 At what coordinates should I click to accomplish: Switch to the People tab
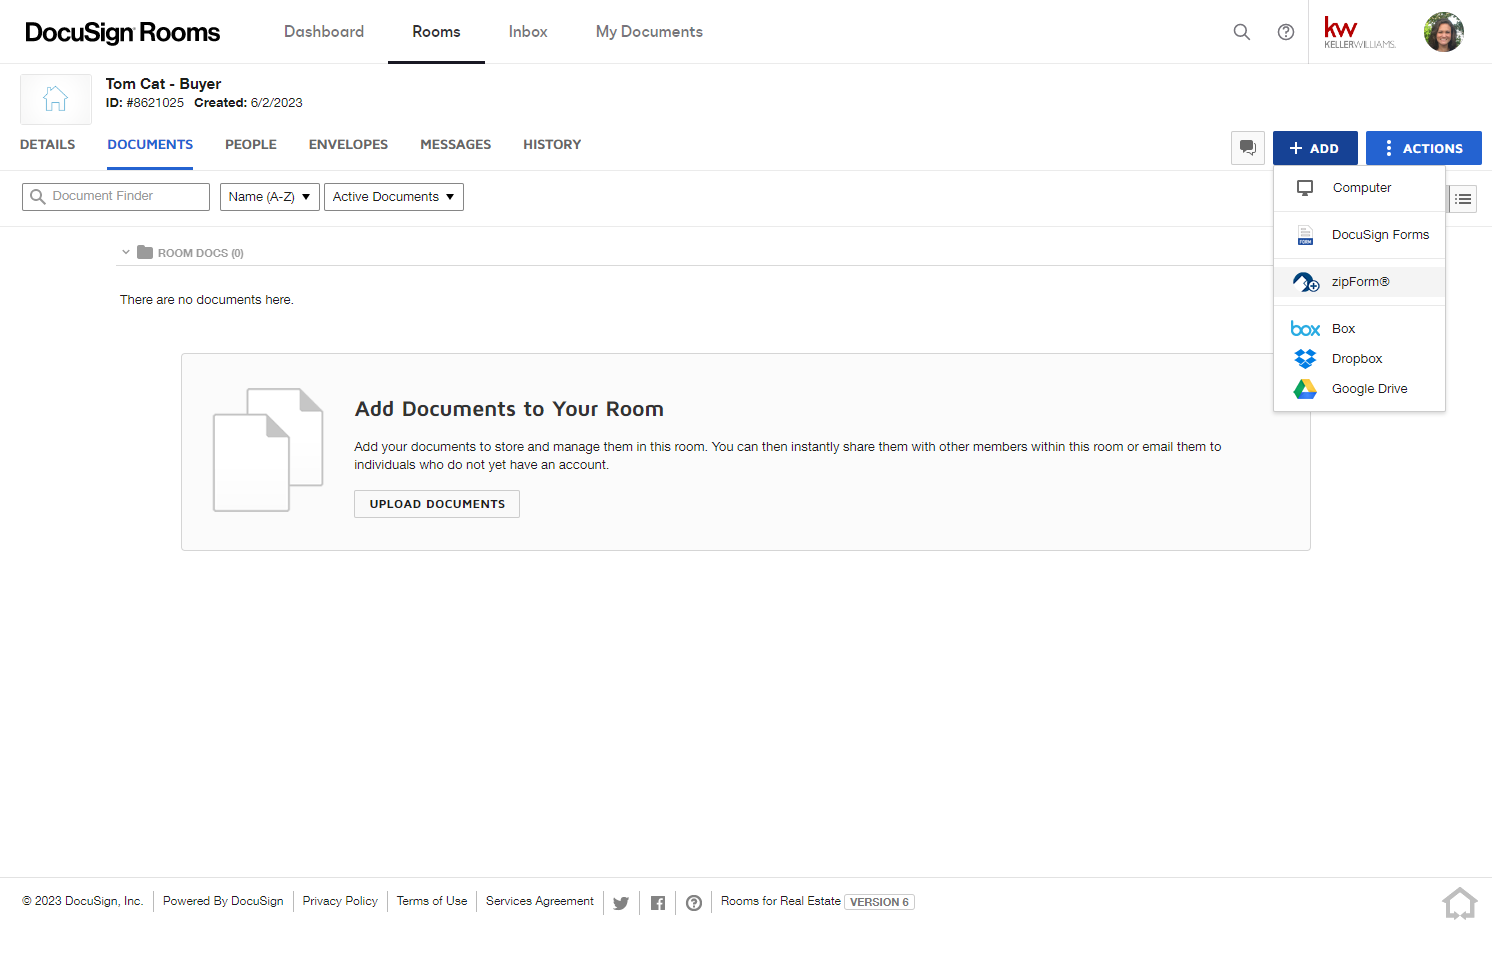pos(251,145)
